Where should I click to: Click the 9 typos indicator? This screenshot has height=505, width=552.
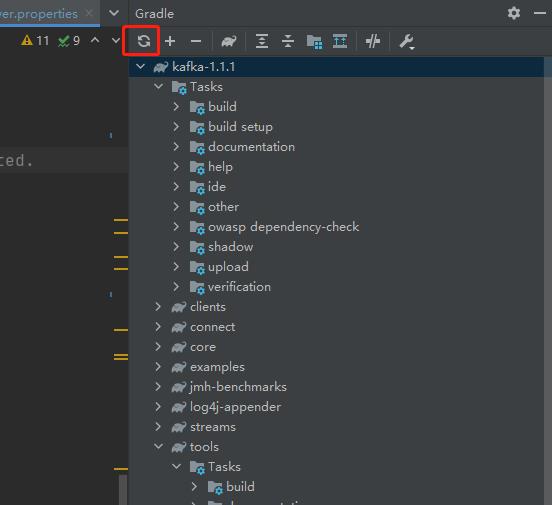[69, 40]
